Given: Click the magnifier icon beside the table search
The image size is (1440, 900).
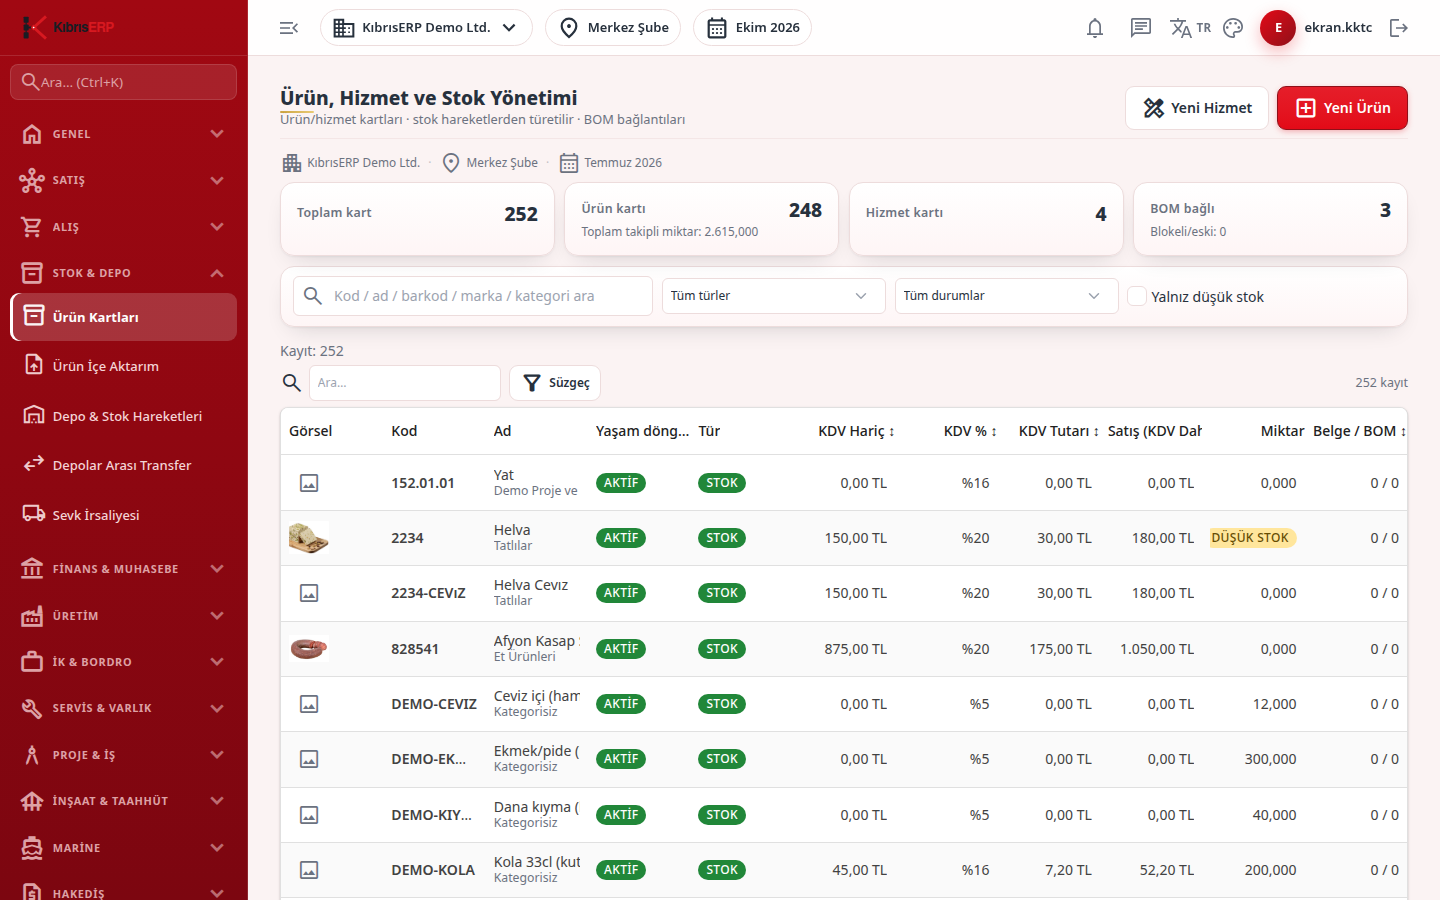Looking at the screenshot, I should [x=292, y=383].
